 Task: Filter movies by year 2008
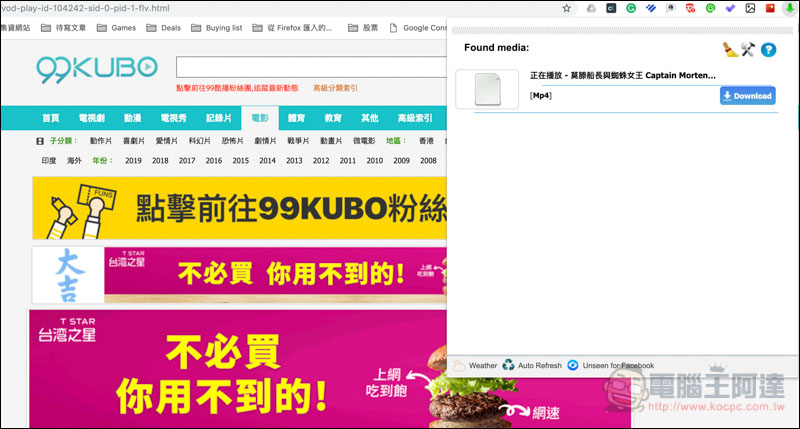[428, 161]
